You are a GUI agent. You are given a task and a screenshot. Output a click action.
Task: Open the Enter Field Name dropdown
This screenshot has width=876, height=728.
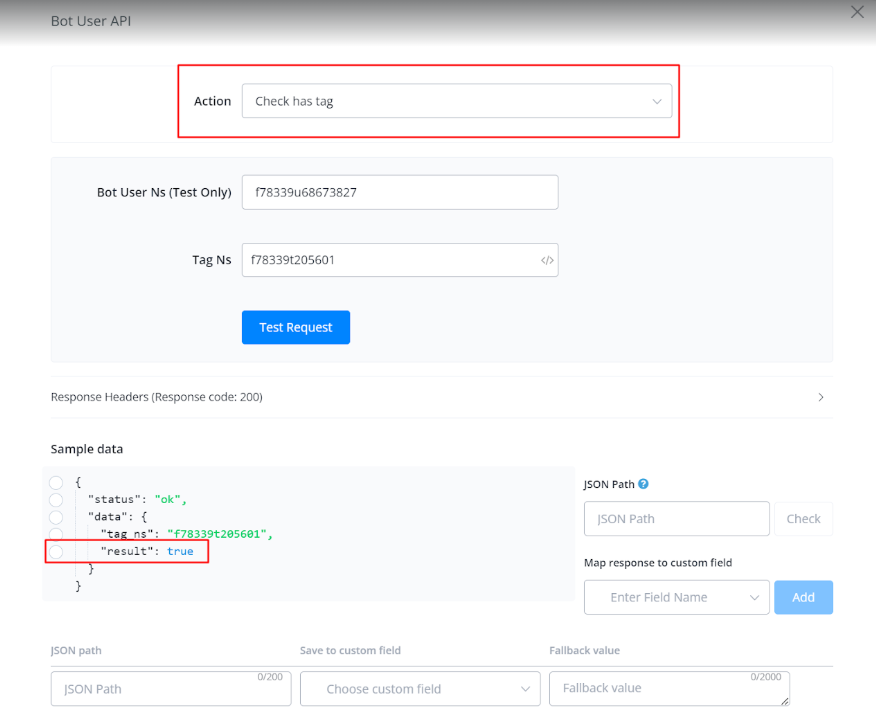[x=676, y=597]
